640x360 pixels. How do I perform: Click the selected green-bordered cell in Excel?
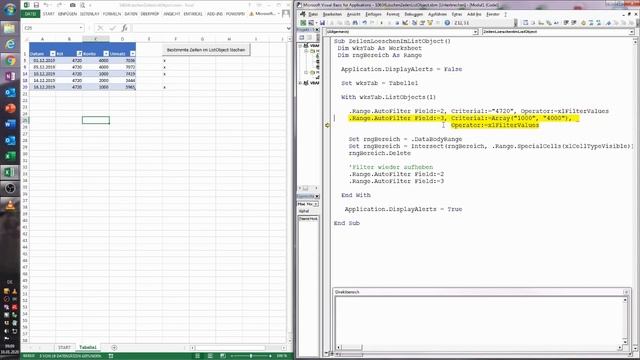pos(96,120)
